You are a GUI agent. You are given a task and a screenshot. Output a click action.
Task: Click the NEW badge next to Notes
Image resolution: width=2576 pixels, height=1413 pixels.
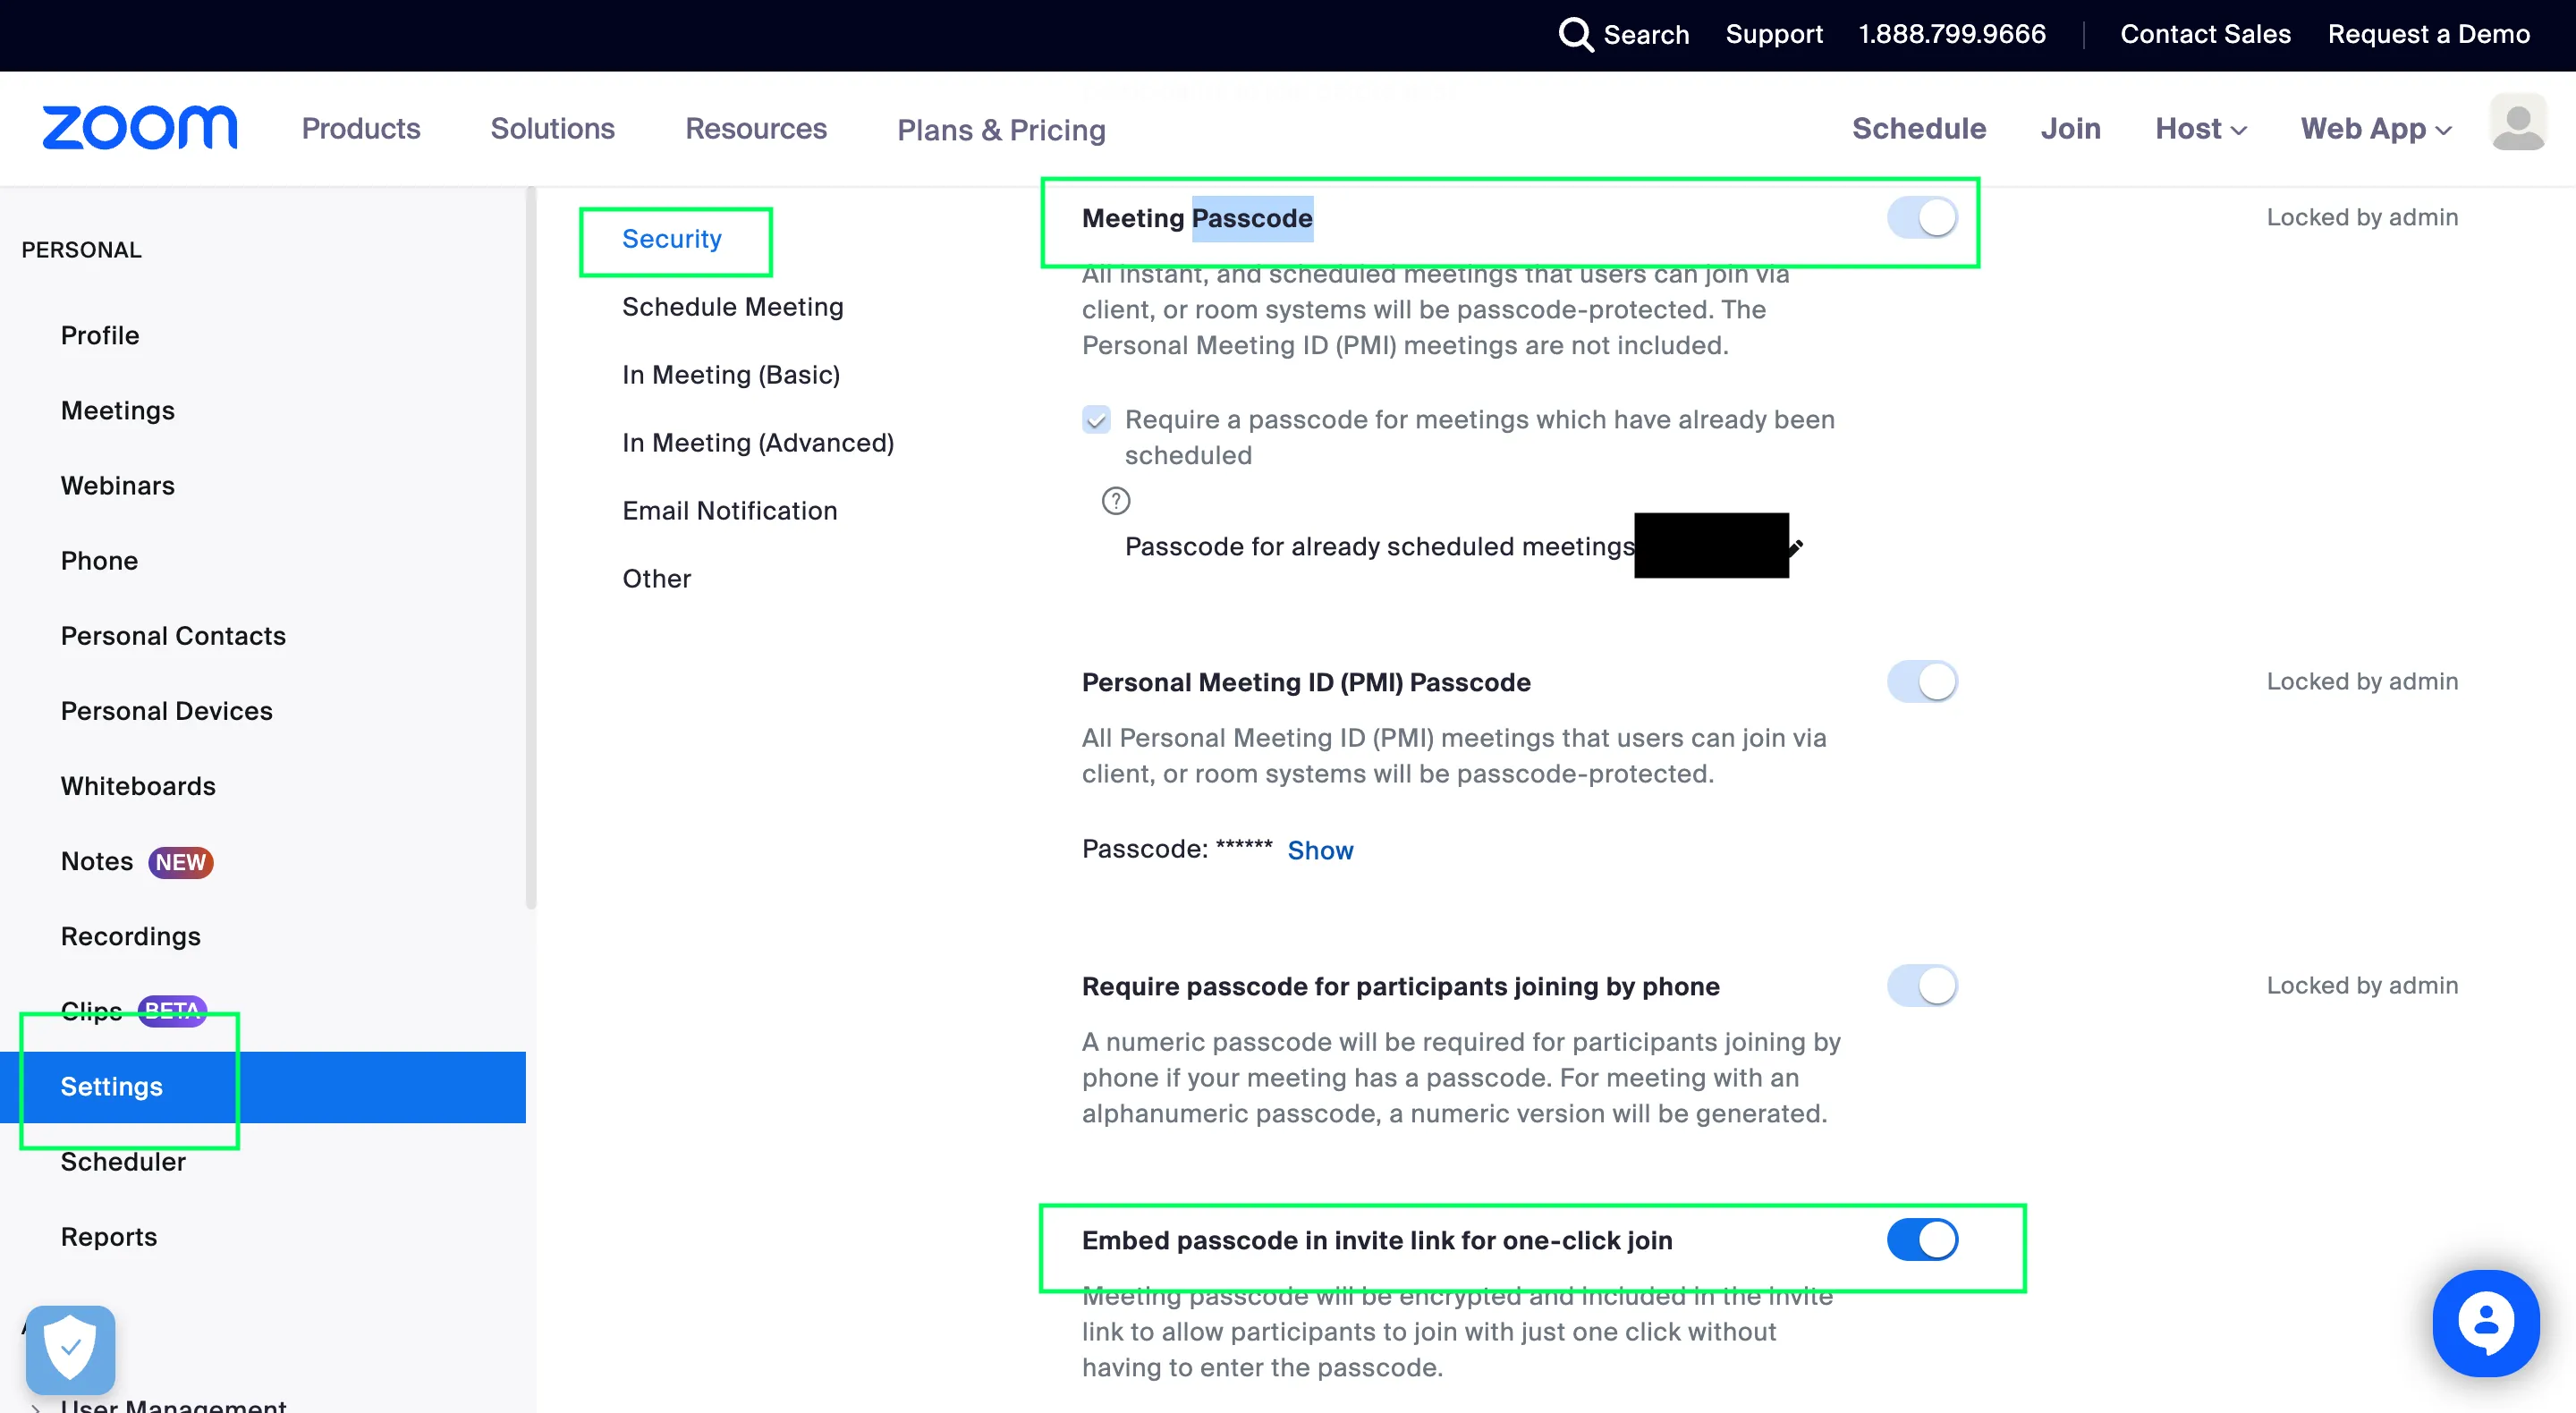(x=181, y=862)
